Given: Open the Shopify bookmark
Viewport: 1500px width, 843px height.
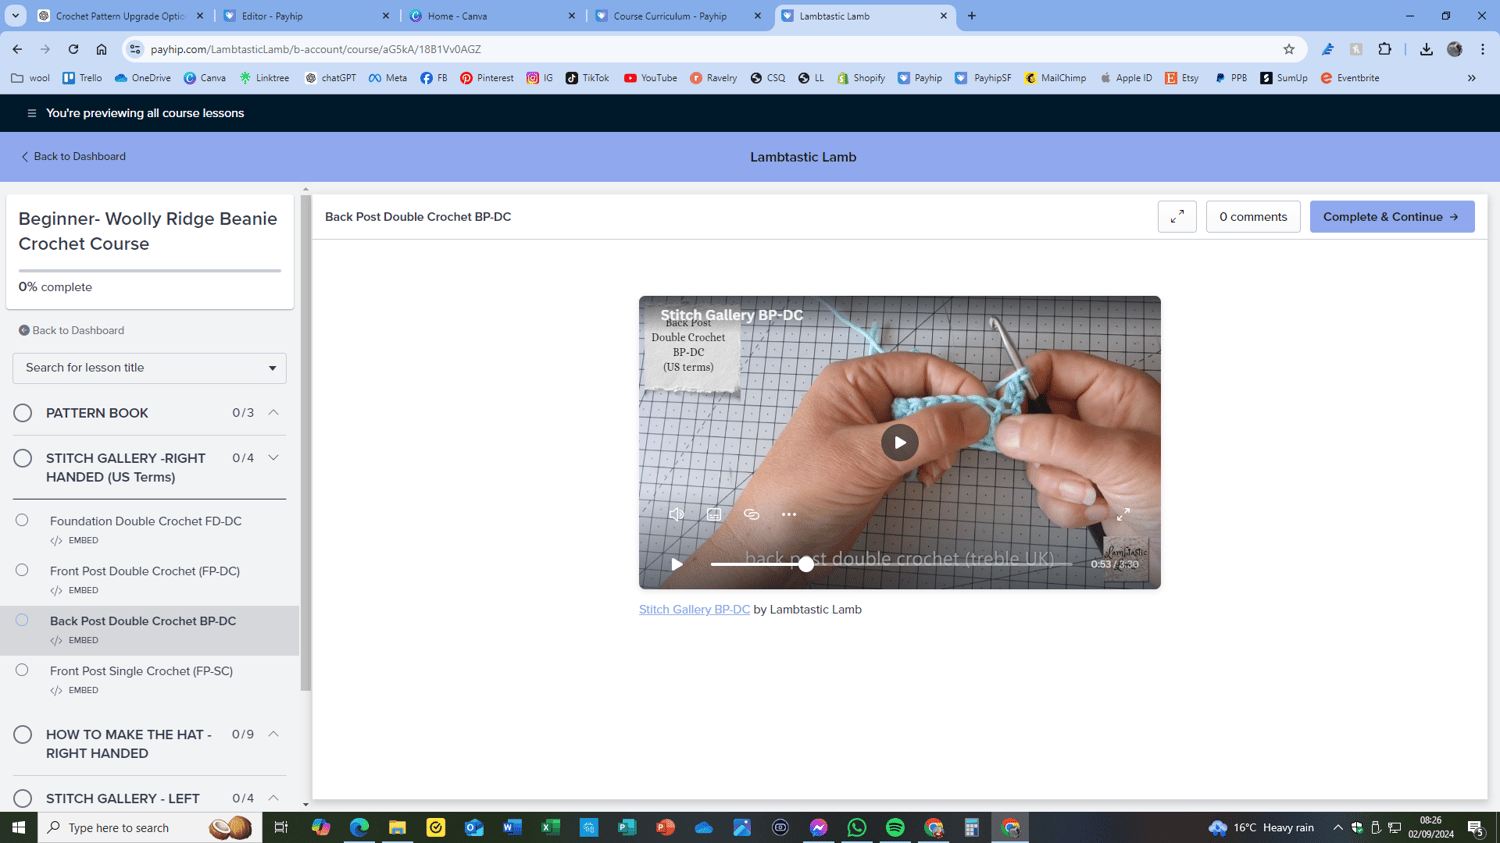Looking at the screenshot, I should point(861,78).
